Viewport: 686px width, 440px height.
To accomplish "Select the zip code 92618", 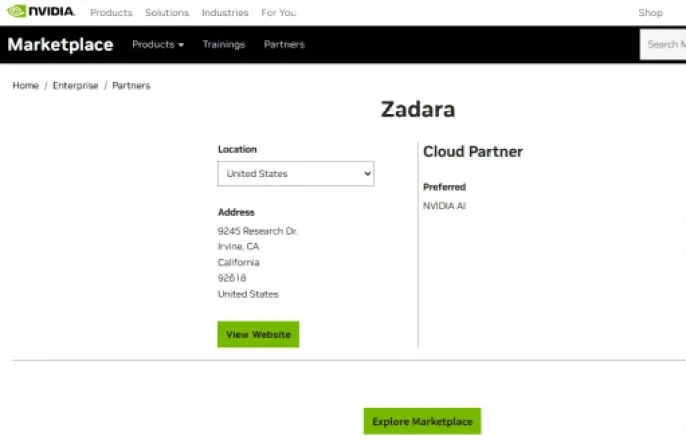I will (232, 278).
